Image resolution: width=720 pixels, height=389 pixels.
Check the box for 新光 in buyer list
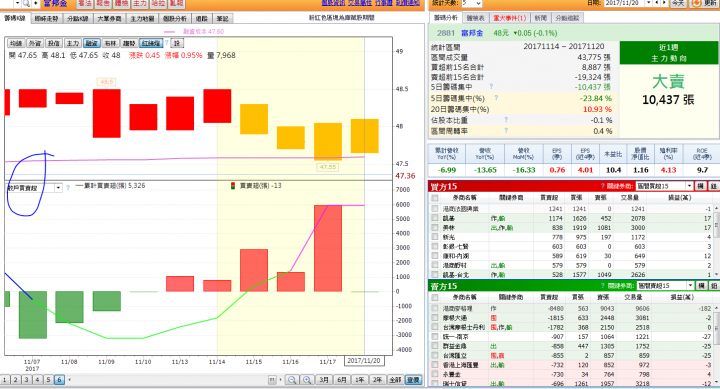pos(435,237)
